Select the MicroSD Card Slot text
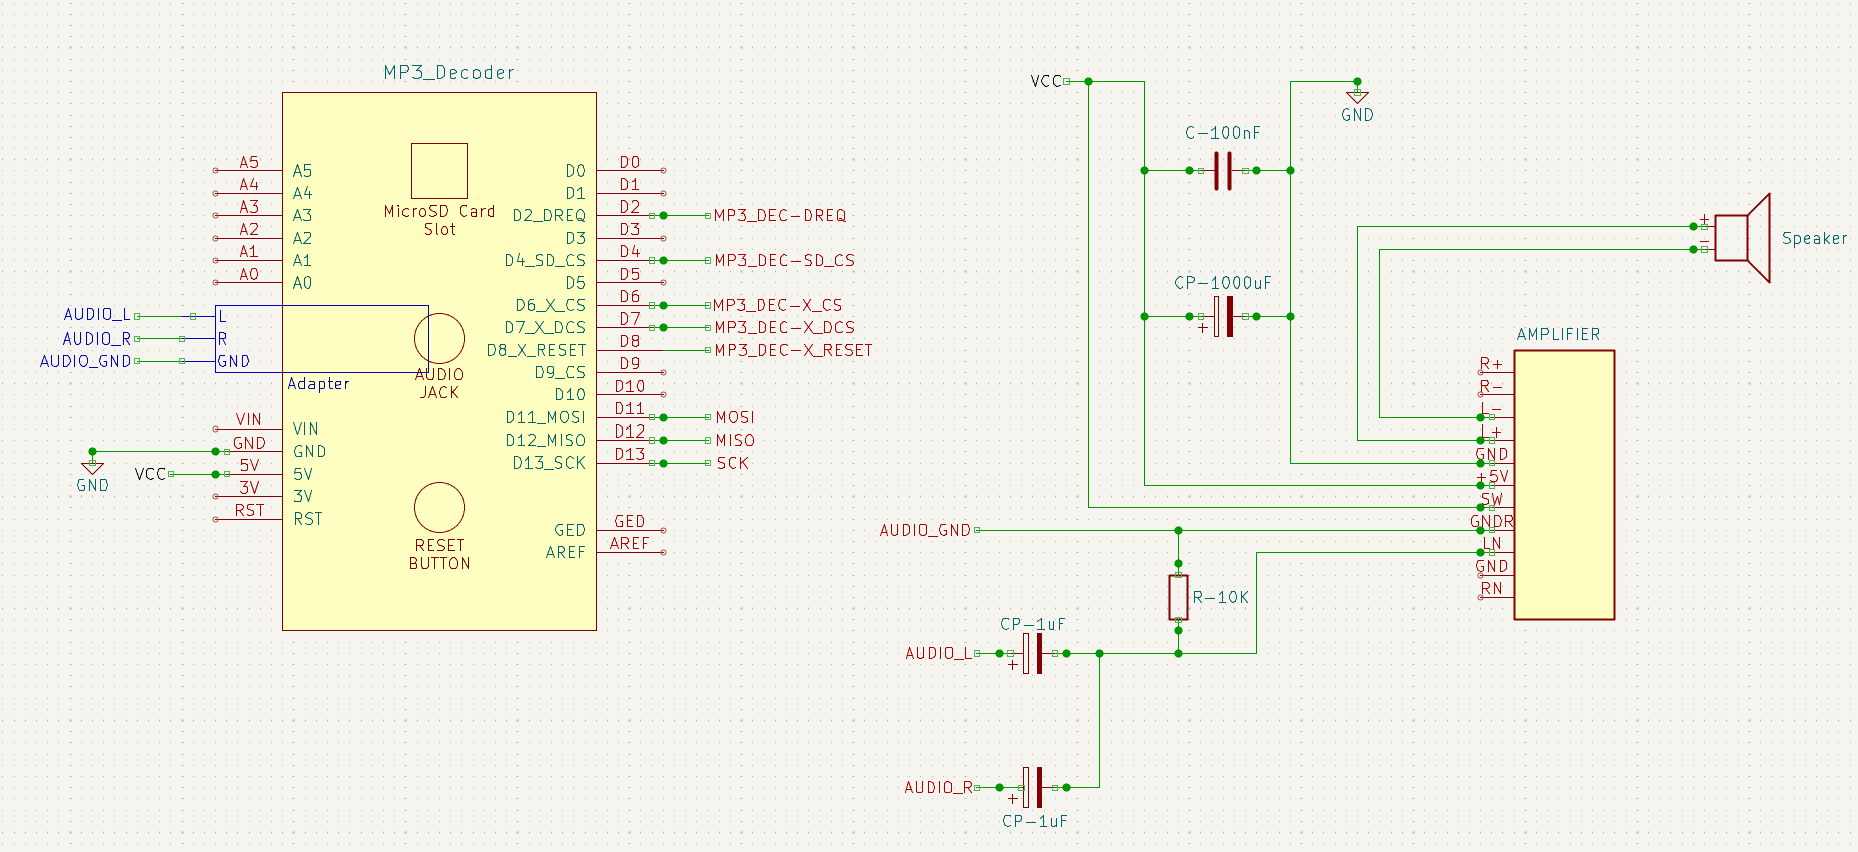This screenshot has width=1858, height=852. click(439, 220)
